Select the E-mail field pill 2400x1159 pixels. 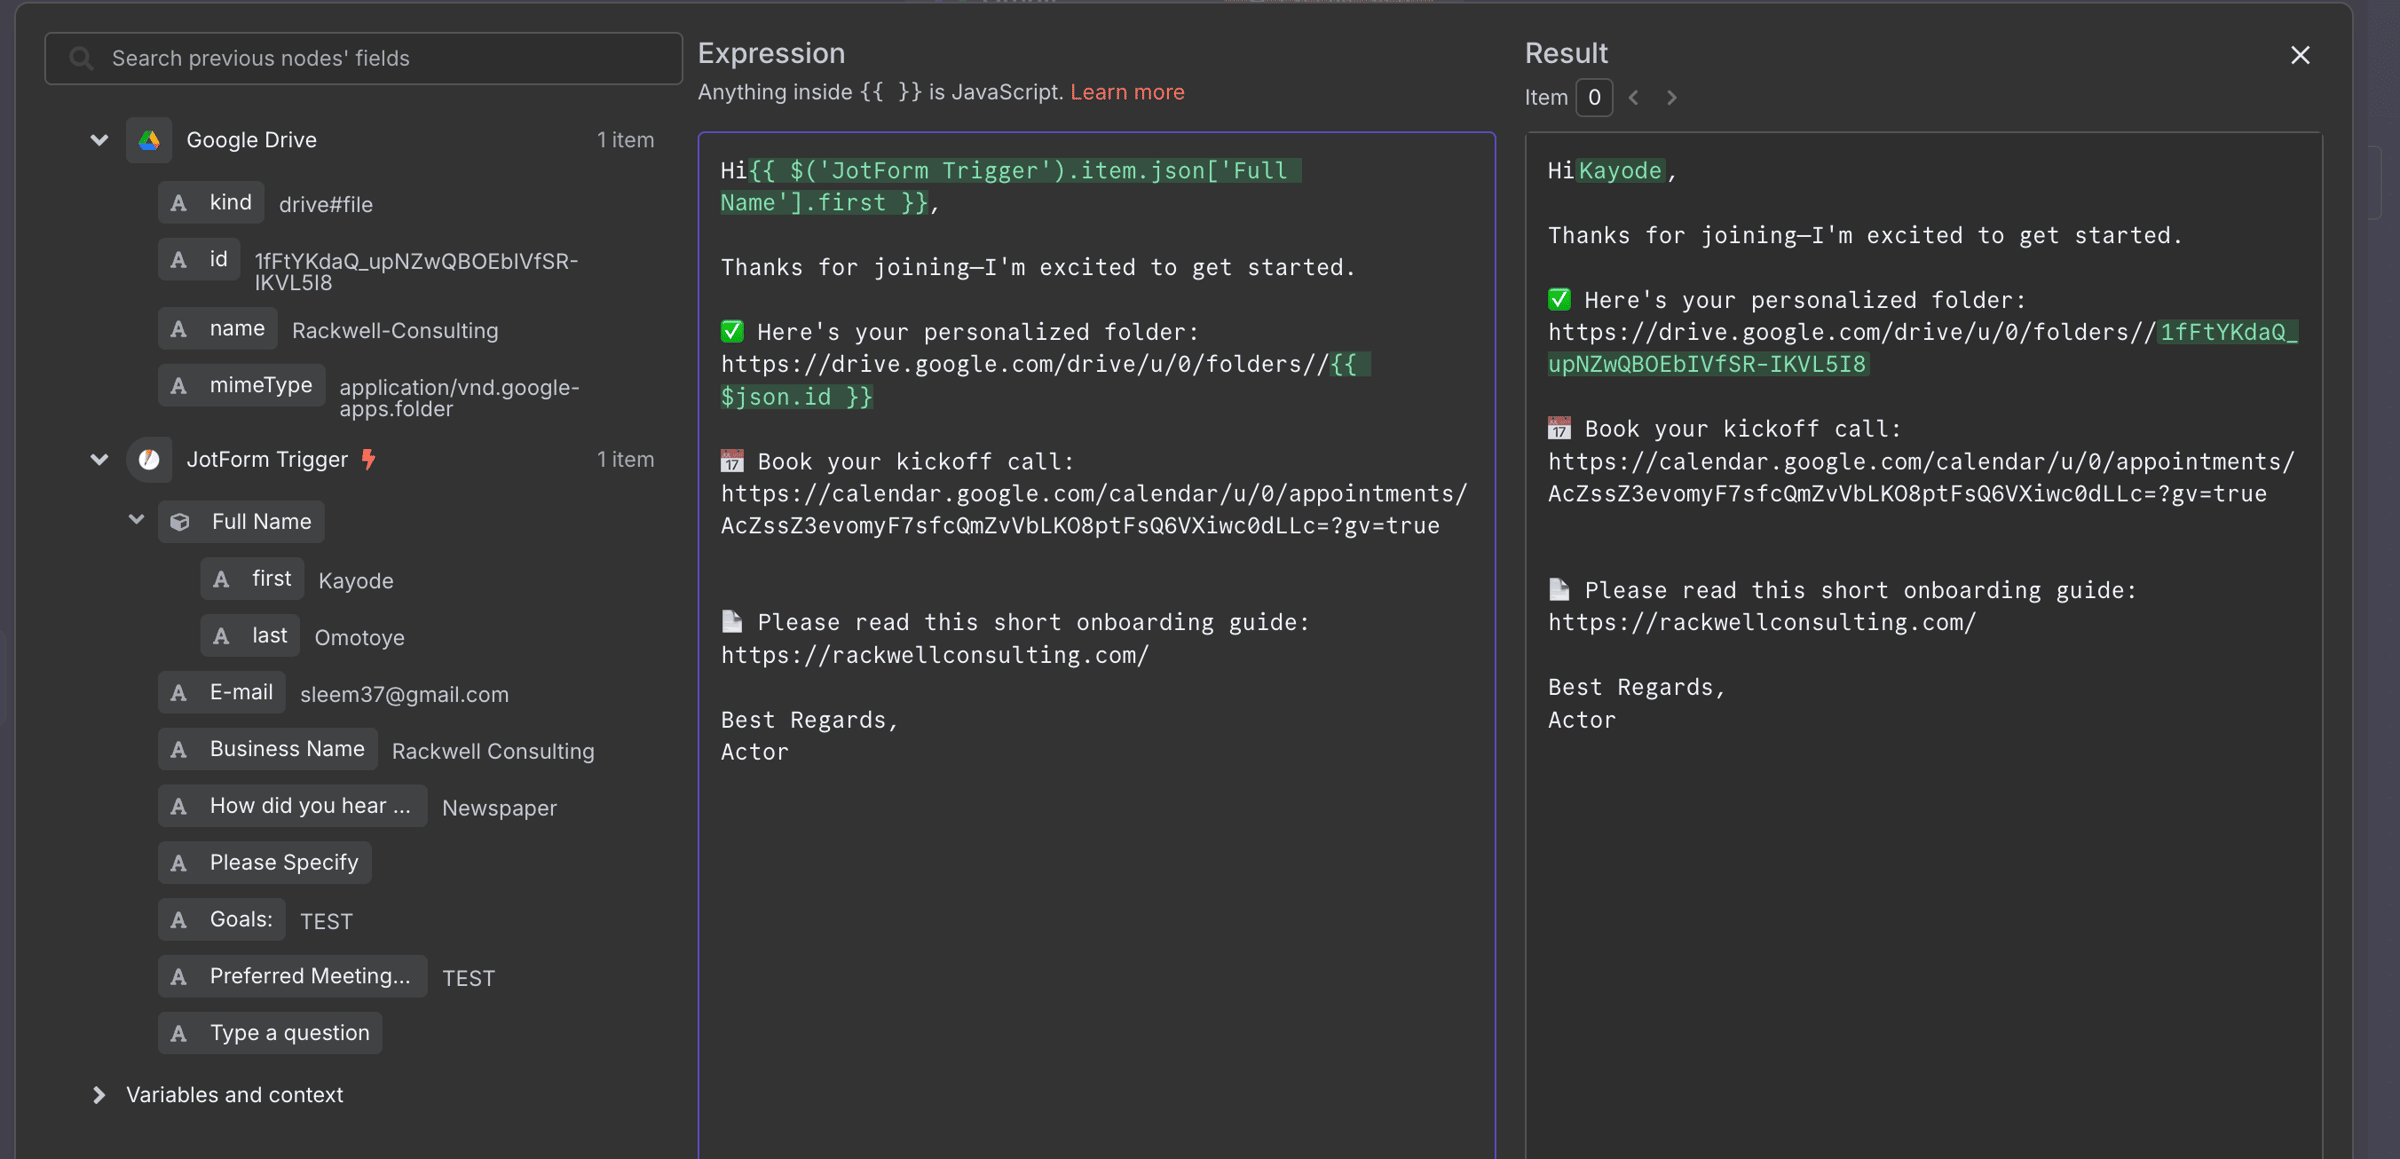pyautogui.click(x=222, y=693)
